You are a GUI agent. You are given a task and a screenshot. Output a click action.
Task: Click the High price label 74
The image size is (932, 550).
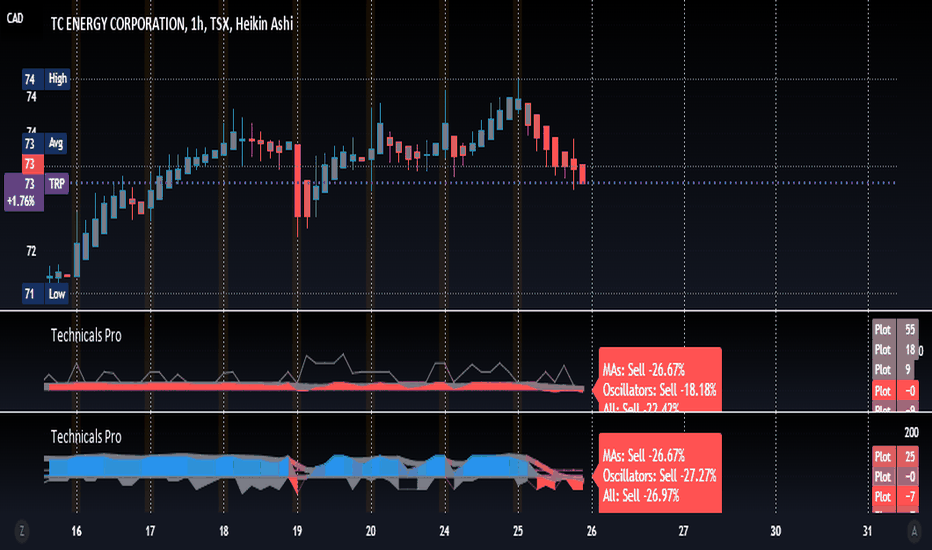tap(46, 78)
